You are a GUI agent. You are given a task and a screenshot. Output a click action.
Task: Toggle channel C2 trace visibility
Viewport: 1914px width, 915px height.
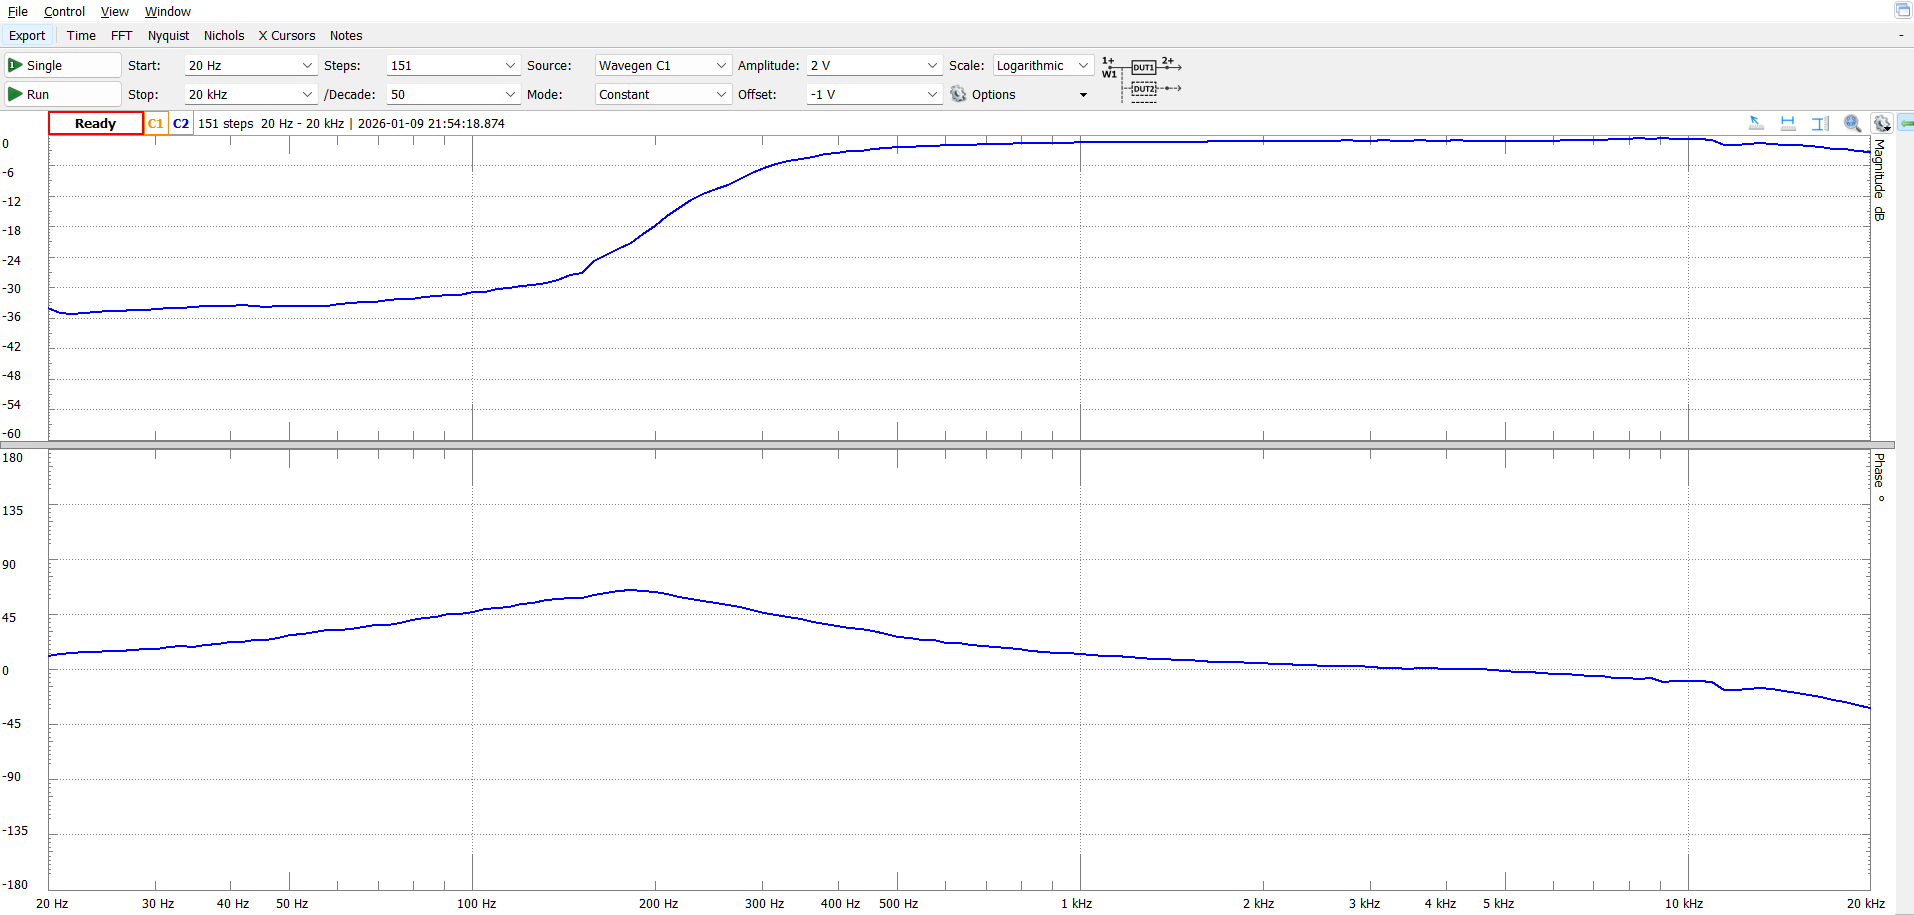[181, 124]
